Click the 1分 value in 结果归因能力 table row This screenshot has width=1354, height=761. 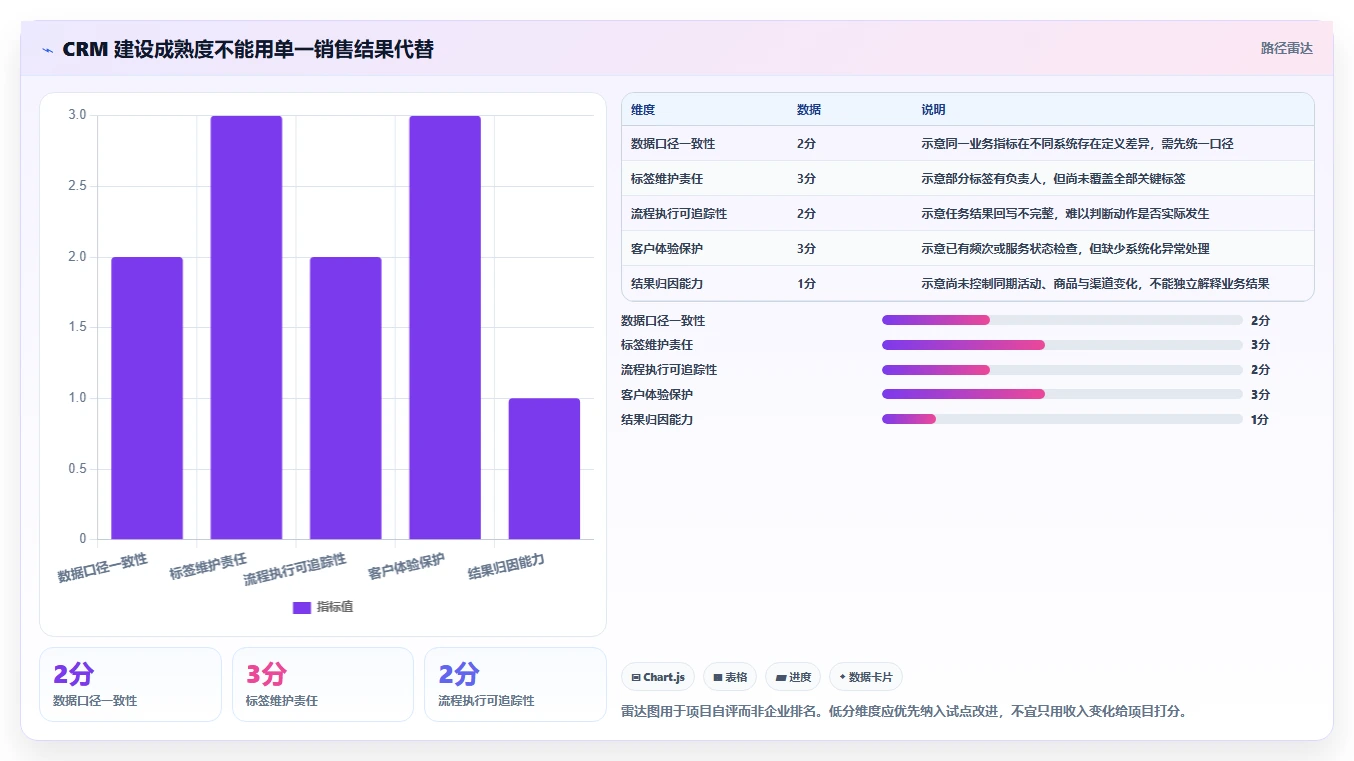pyautogui.click(x=806, y=284)
